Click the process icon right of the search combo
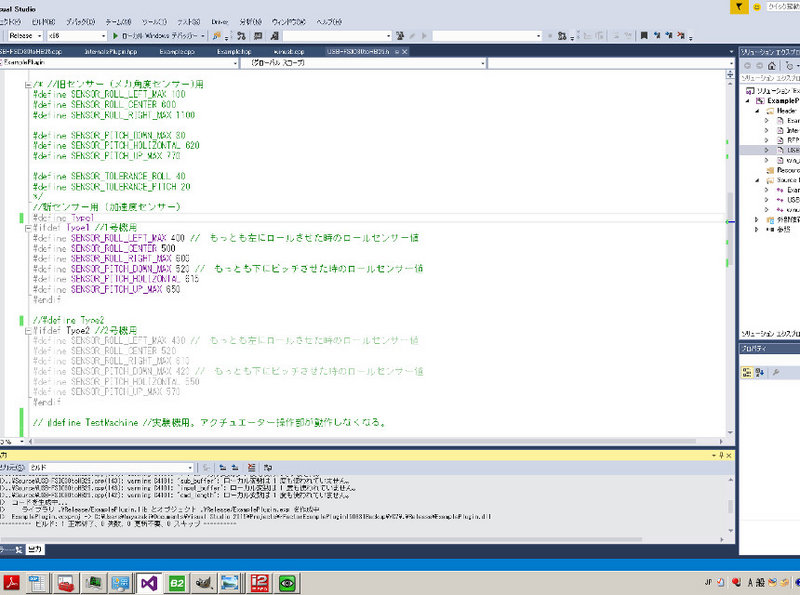The height and width of the screenshot is (595, 800). point(400,36)
